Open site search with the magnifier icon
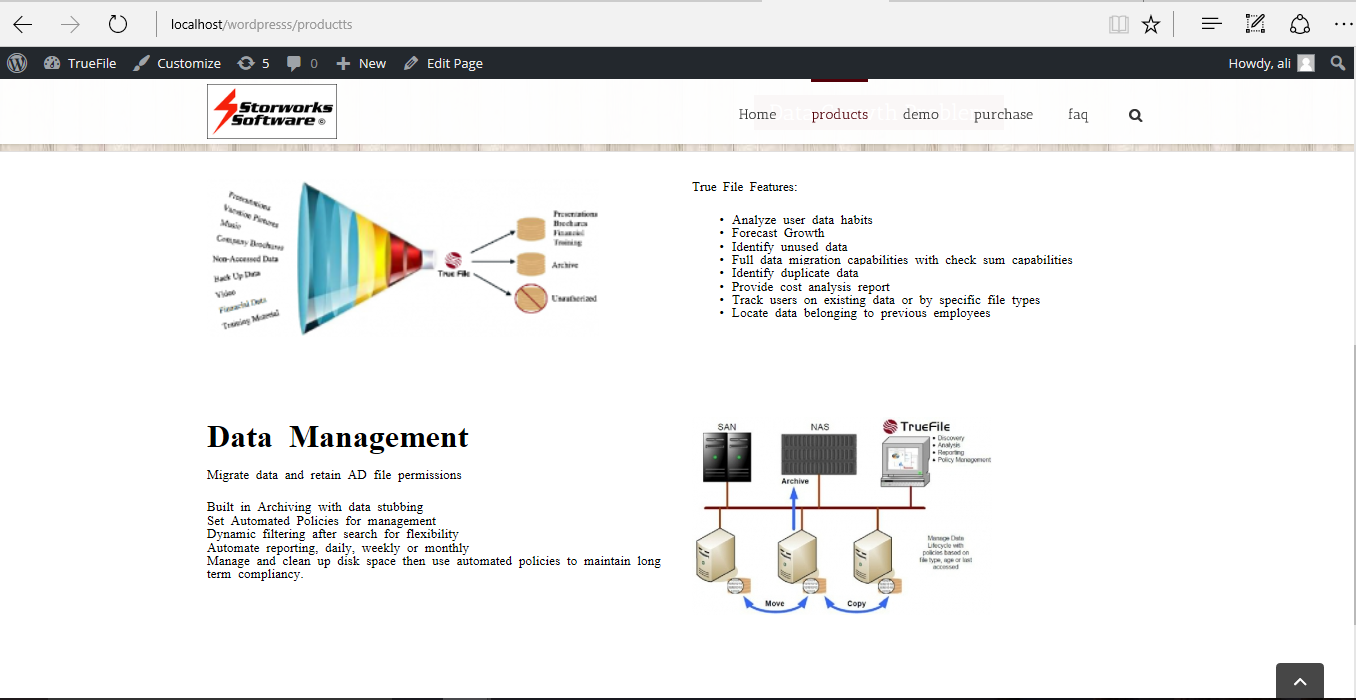The image size is (1356, 700). [1135, 115]
